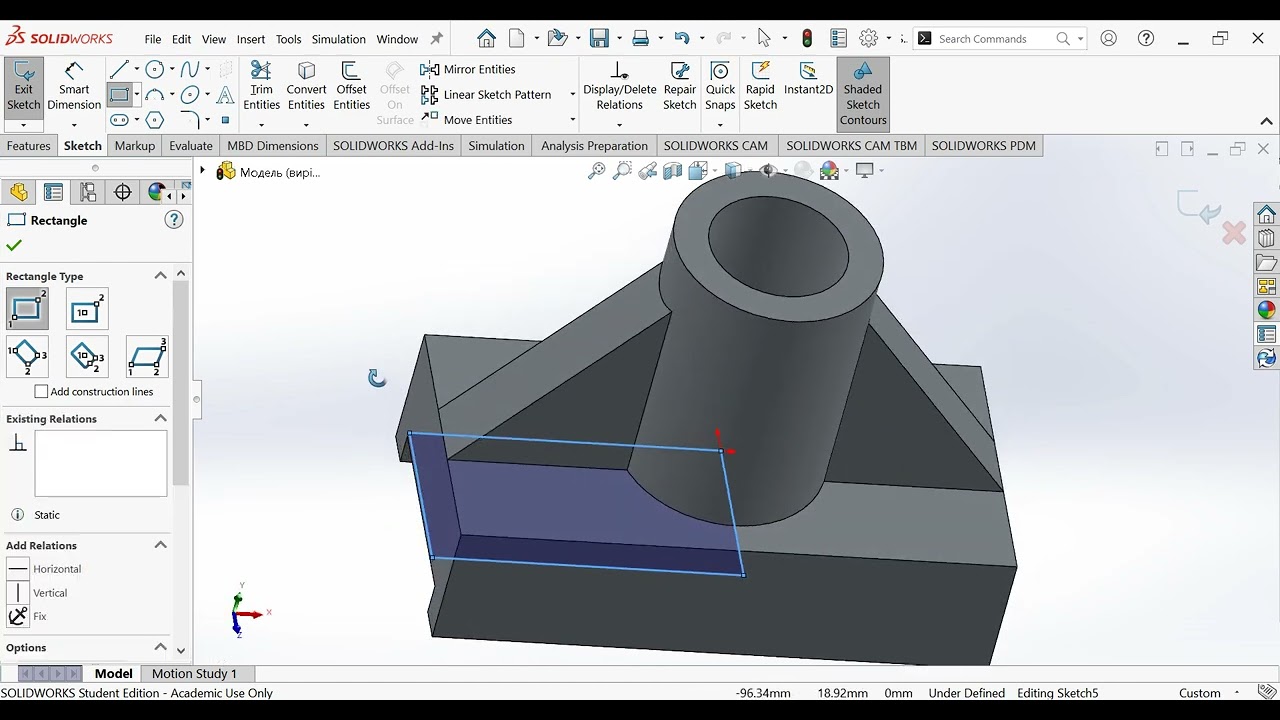Activate the Smart Dimension tool
The image size is (1280, 720).
tap(74, 87)
